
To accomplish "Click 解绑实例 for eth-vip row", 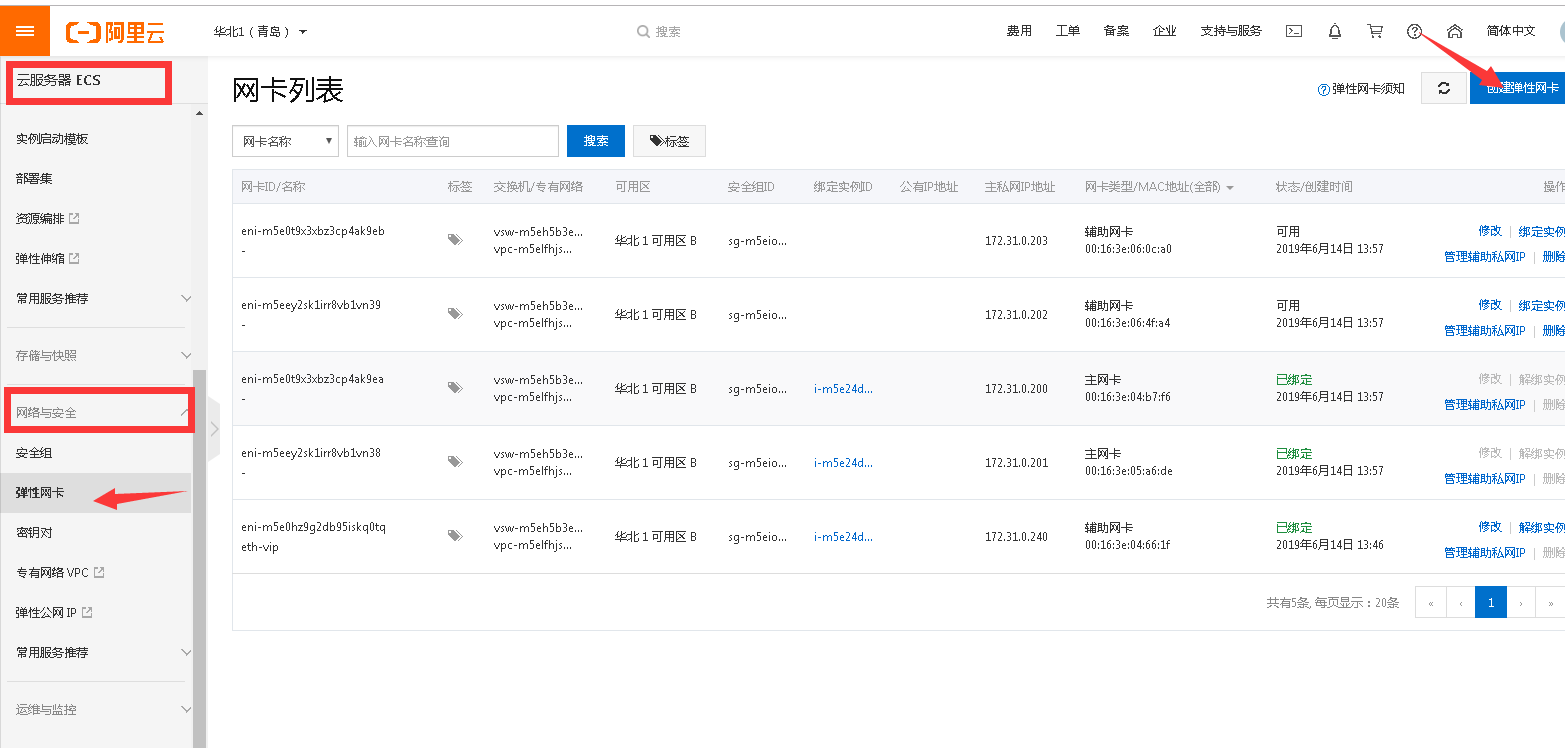I will click(x=1542, y=527).
